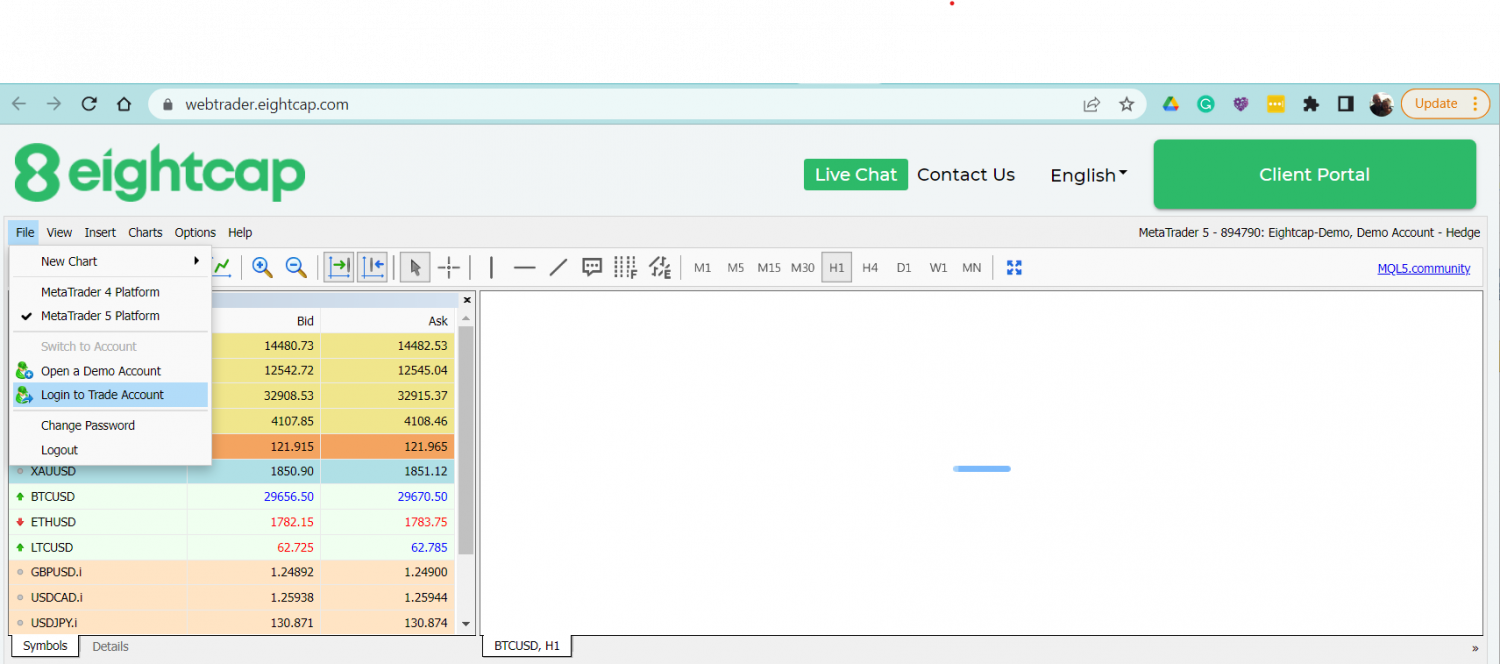Open the Options menu
This screenshot has height=664, width=1500.
(x=195, y=232)
